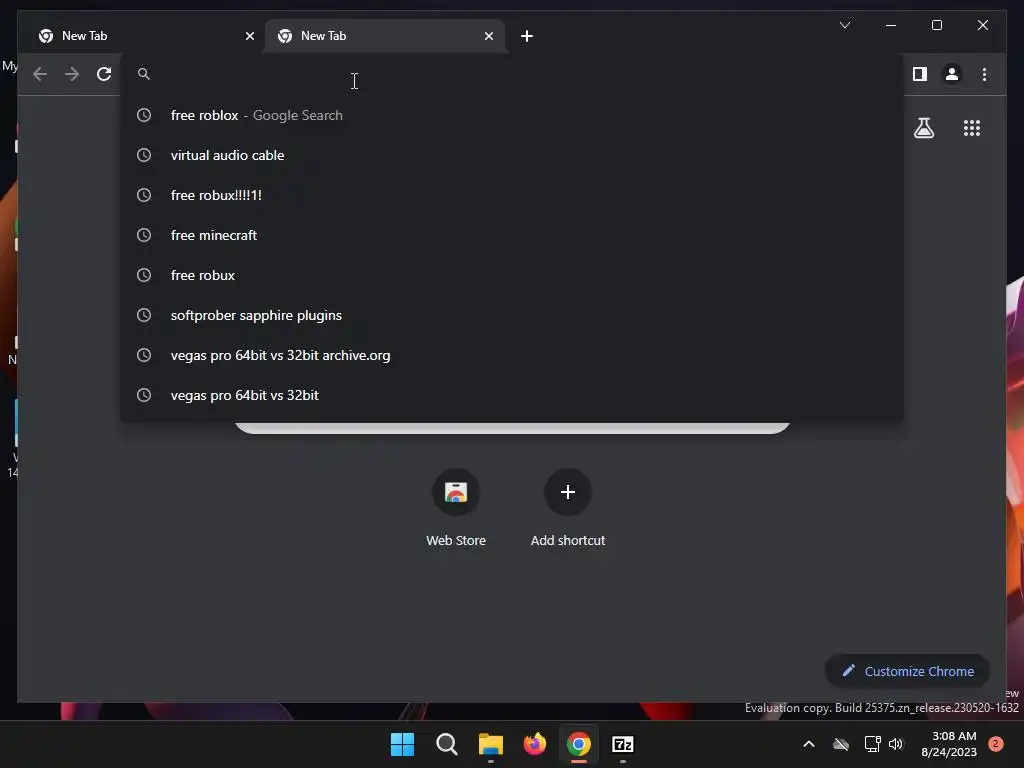Pick 'vegas pro 64bit vs 32bit' suggestion
The width and height of the screenshot is (1024, 768).
point(511,395)
